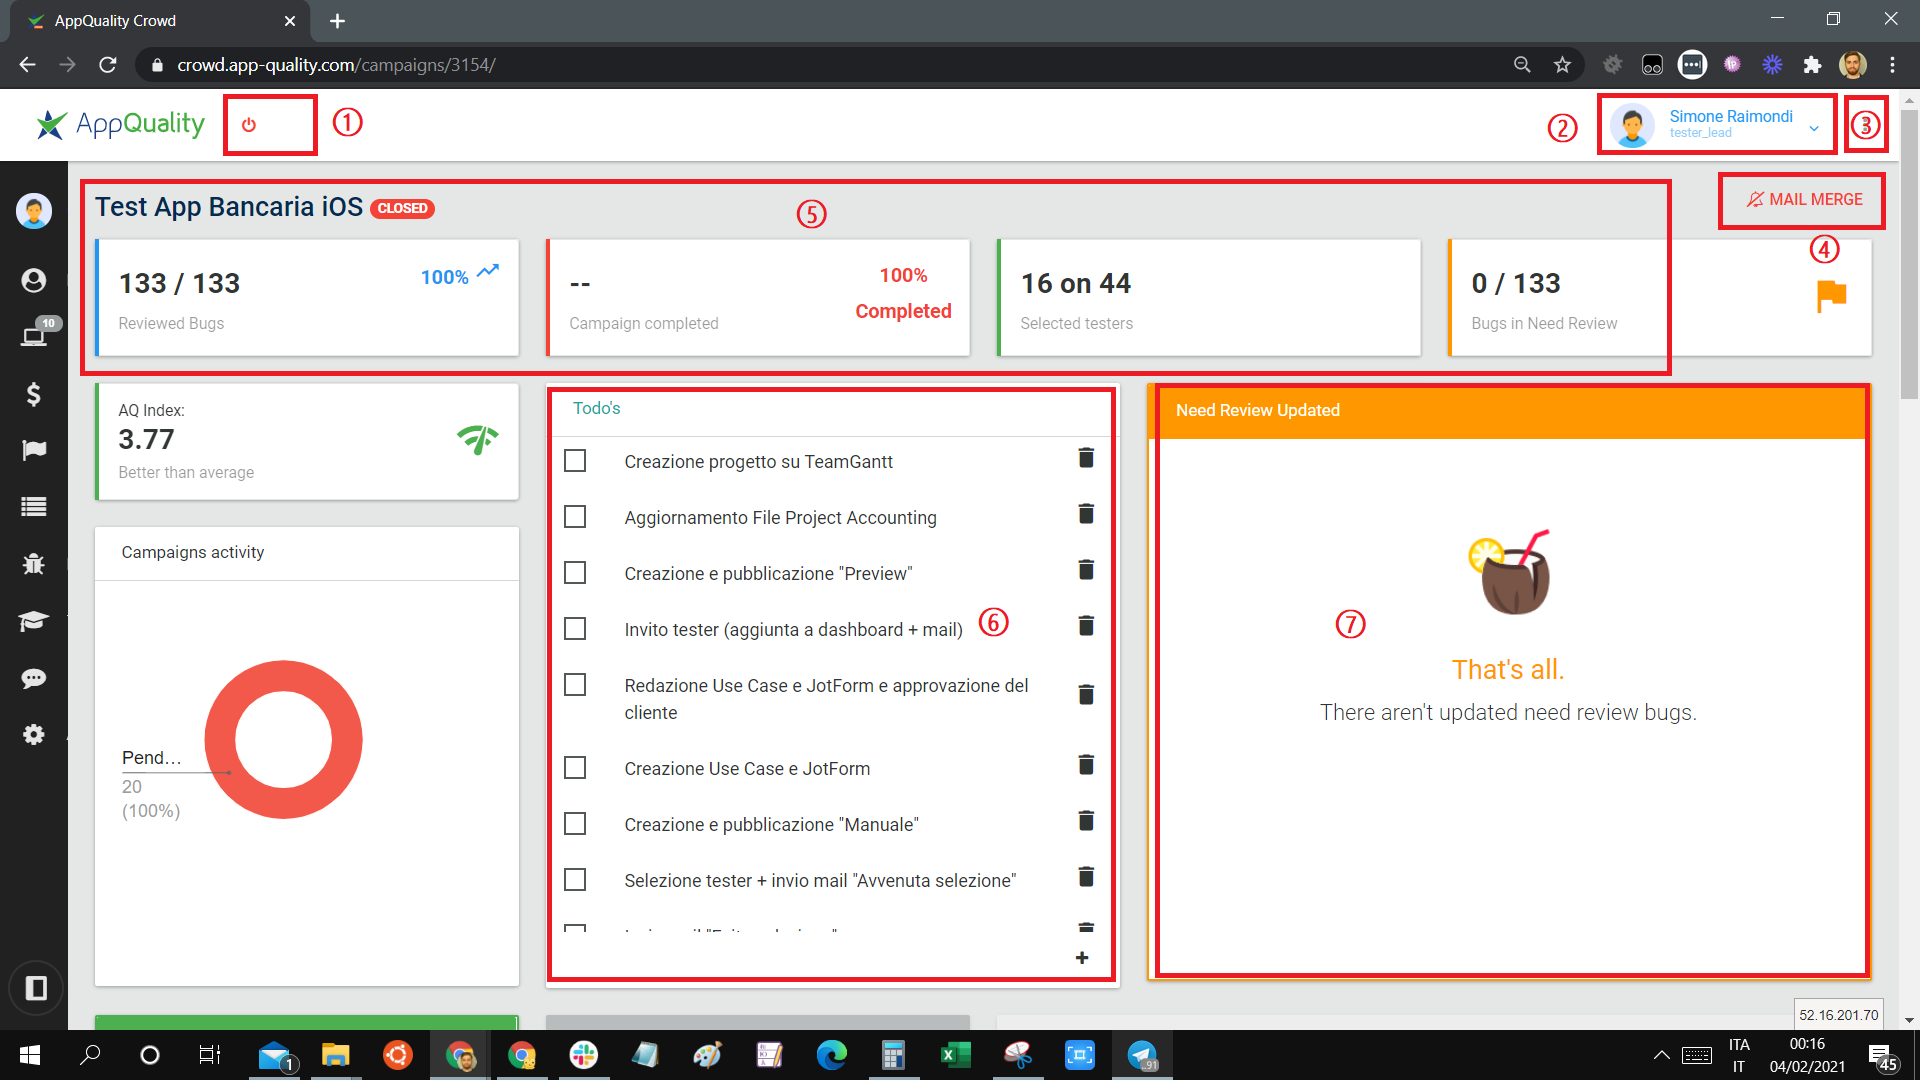Open the 133 / 133 Reviewed Bugs card
This screenshot has width=1920, height=1080.
[x=307, y=297]
